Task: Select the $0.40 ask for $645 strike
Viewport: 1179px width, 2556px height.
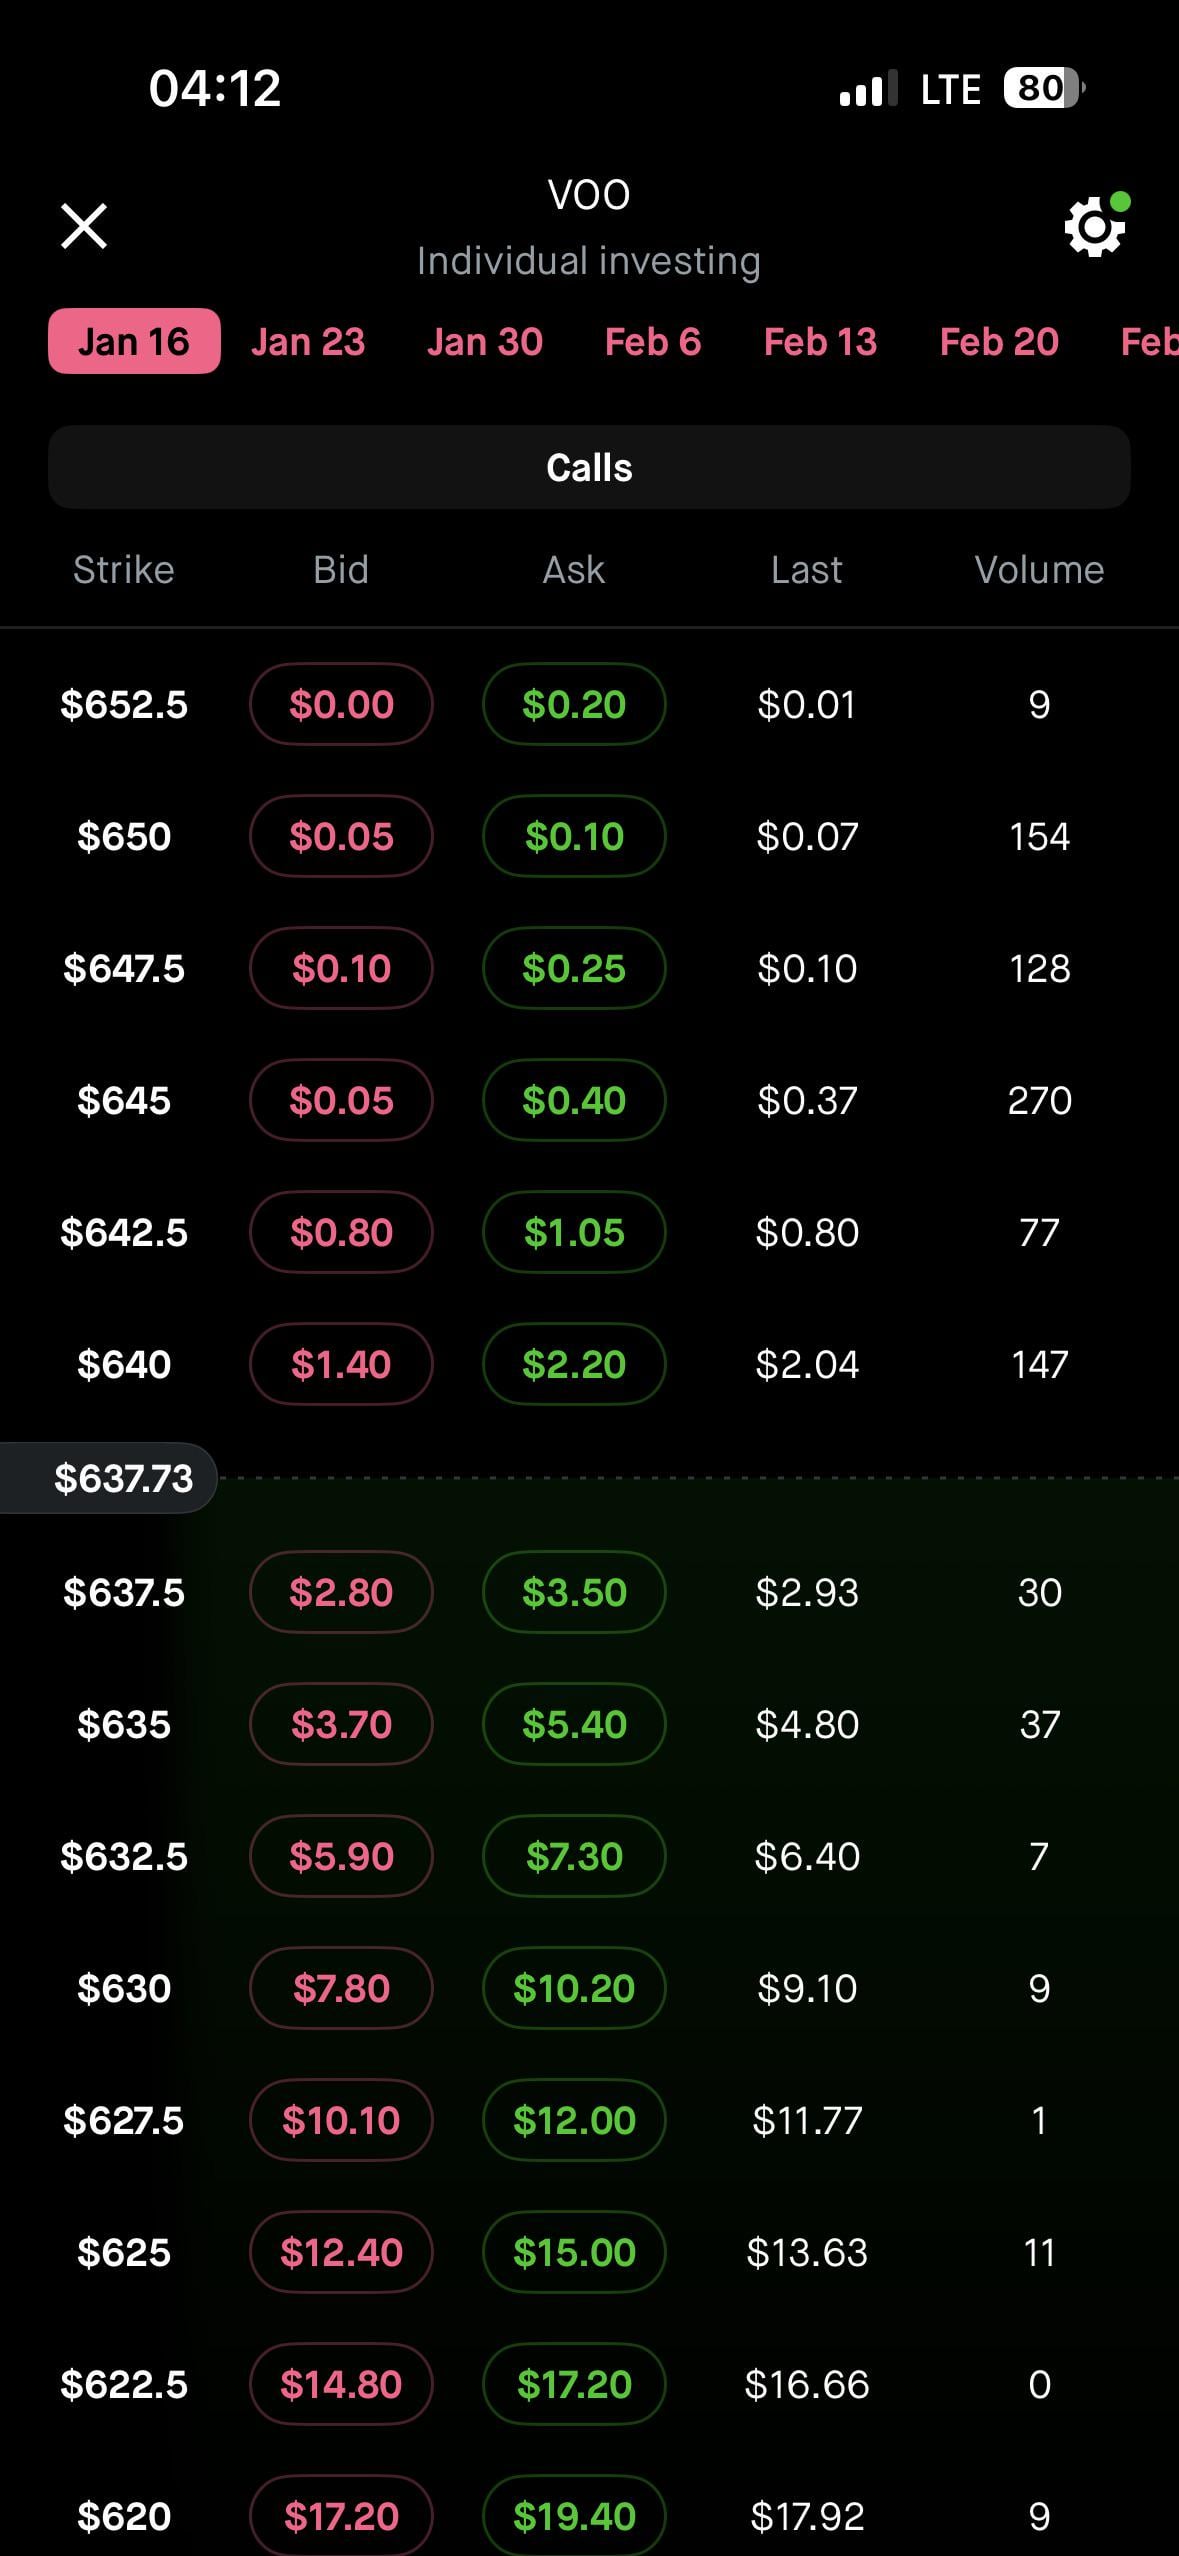Action: (x=574, y=1100)
